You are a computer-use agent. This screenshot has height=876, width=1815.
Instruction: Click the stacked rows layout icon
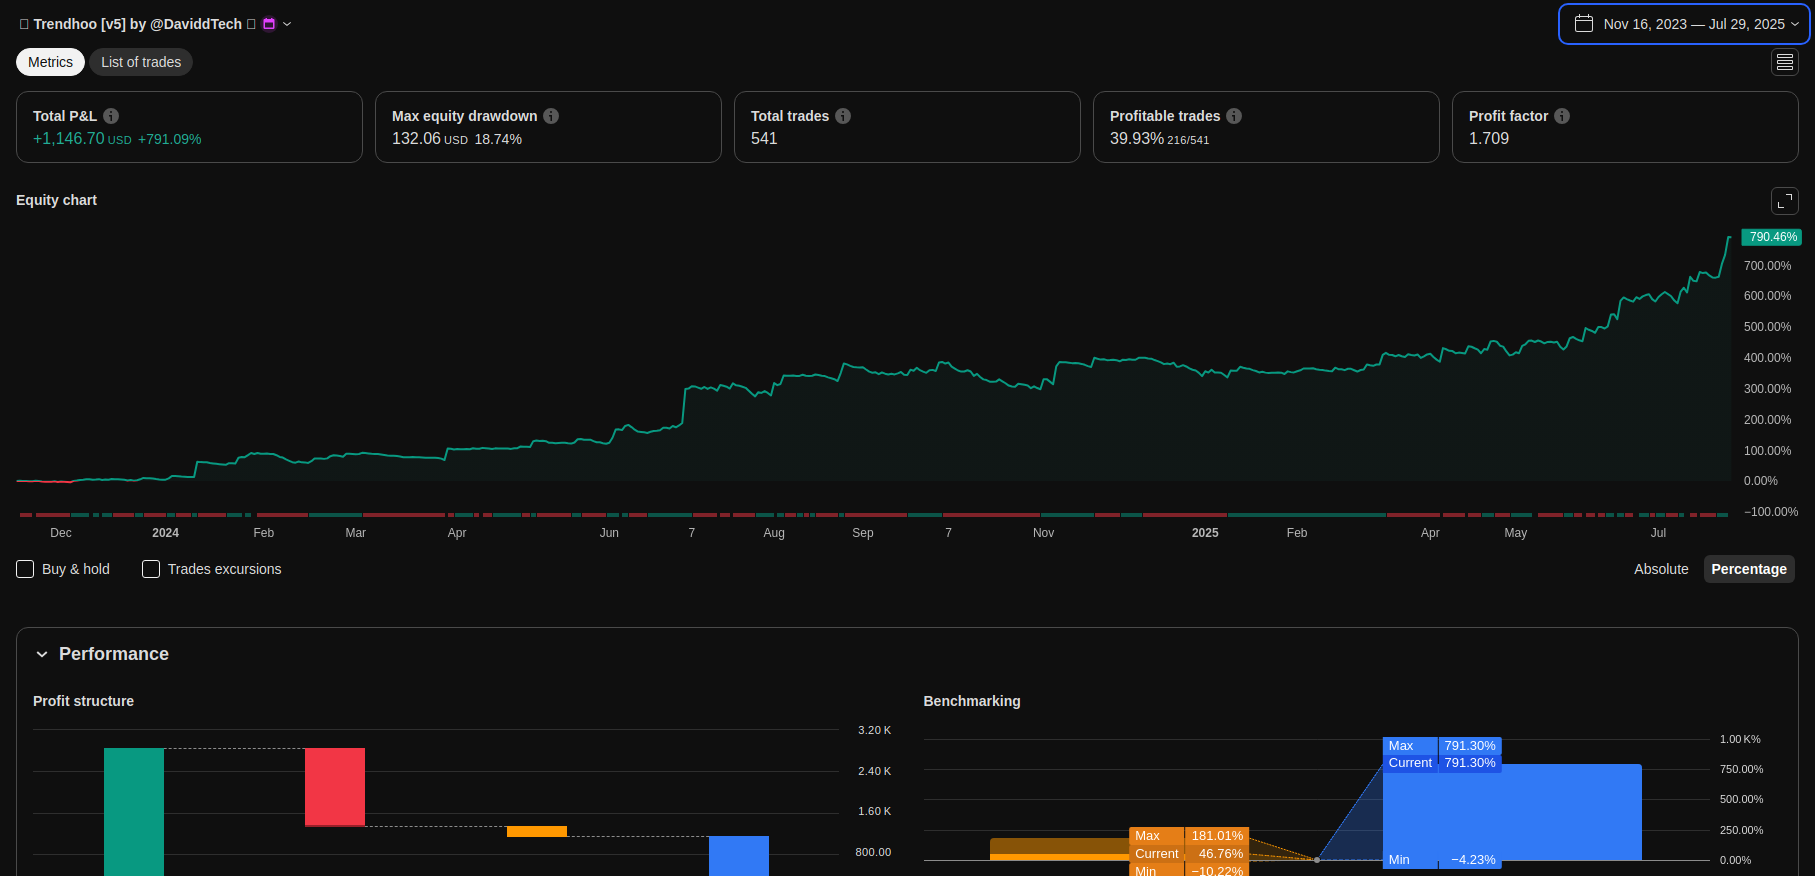coord(1784,62)
